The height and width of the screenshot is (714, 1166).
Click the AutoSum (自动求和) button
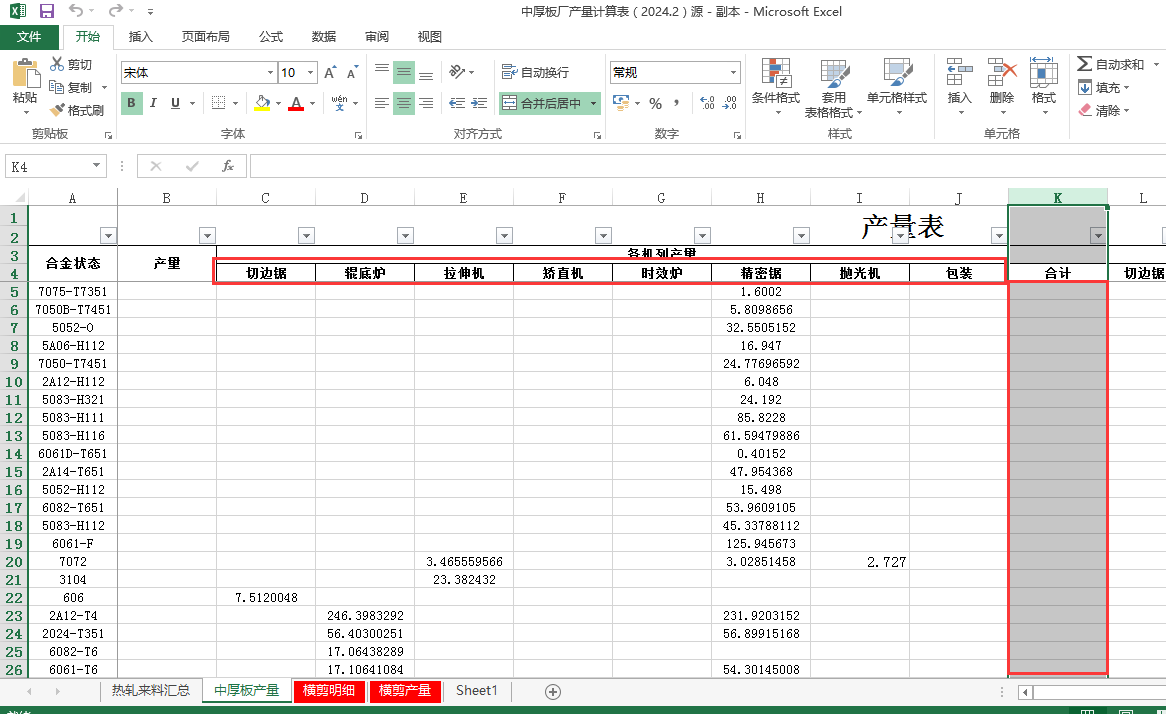(x=1110, y=65)
